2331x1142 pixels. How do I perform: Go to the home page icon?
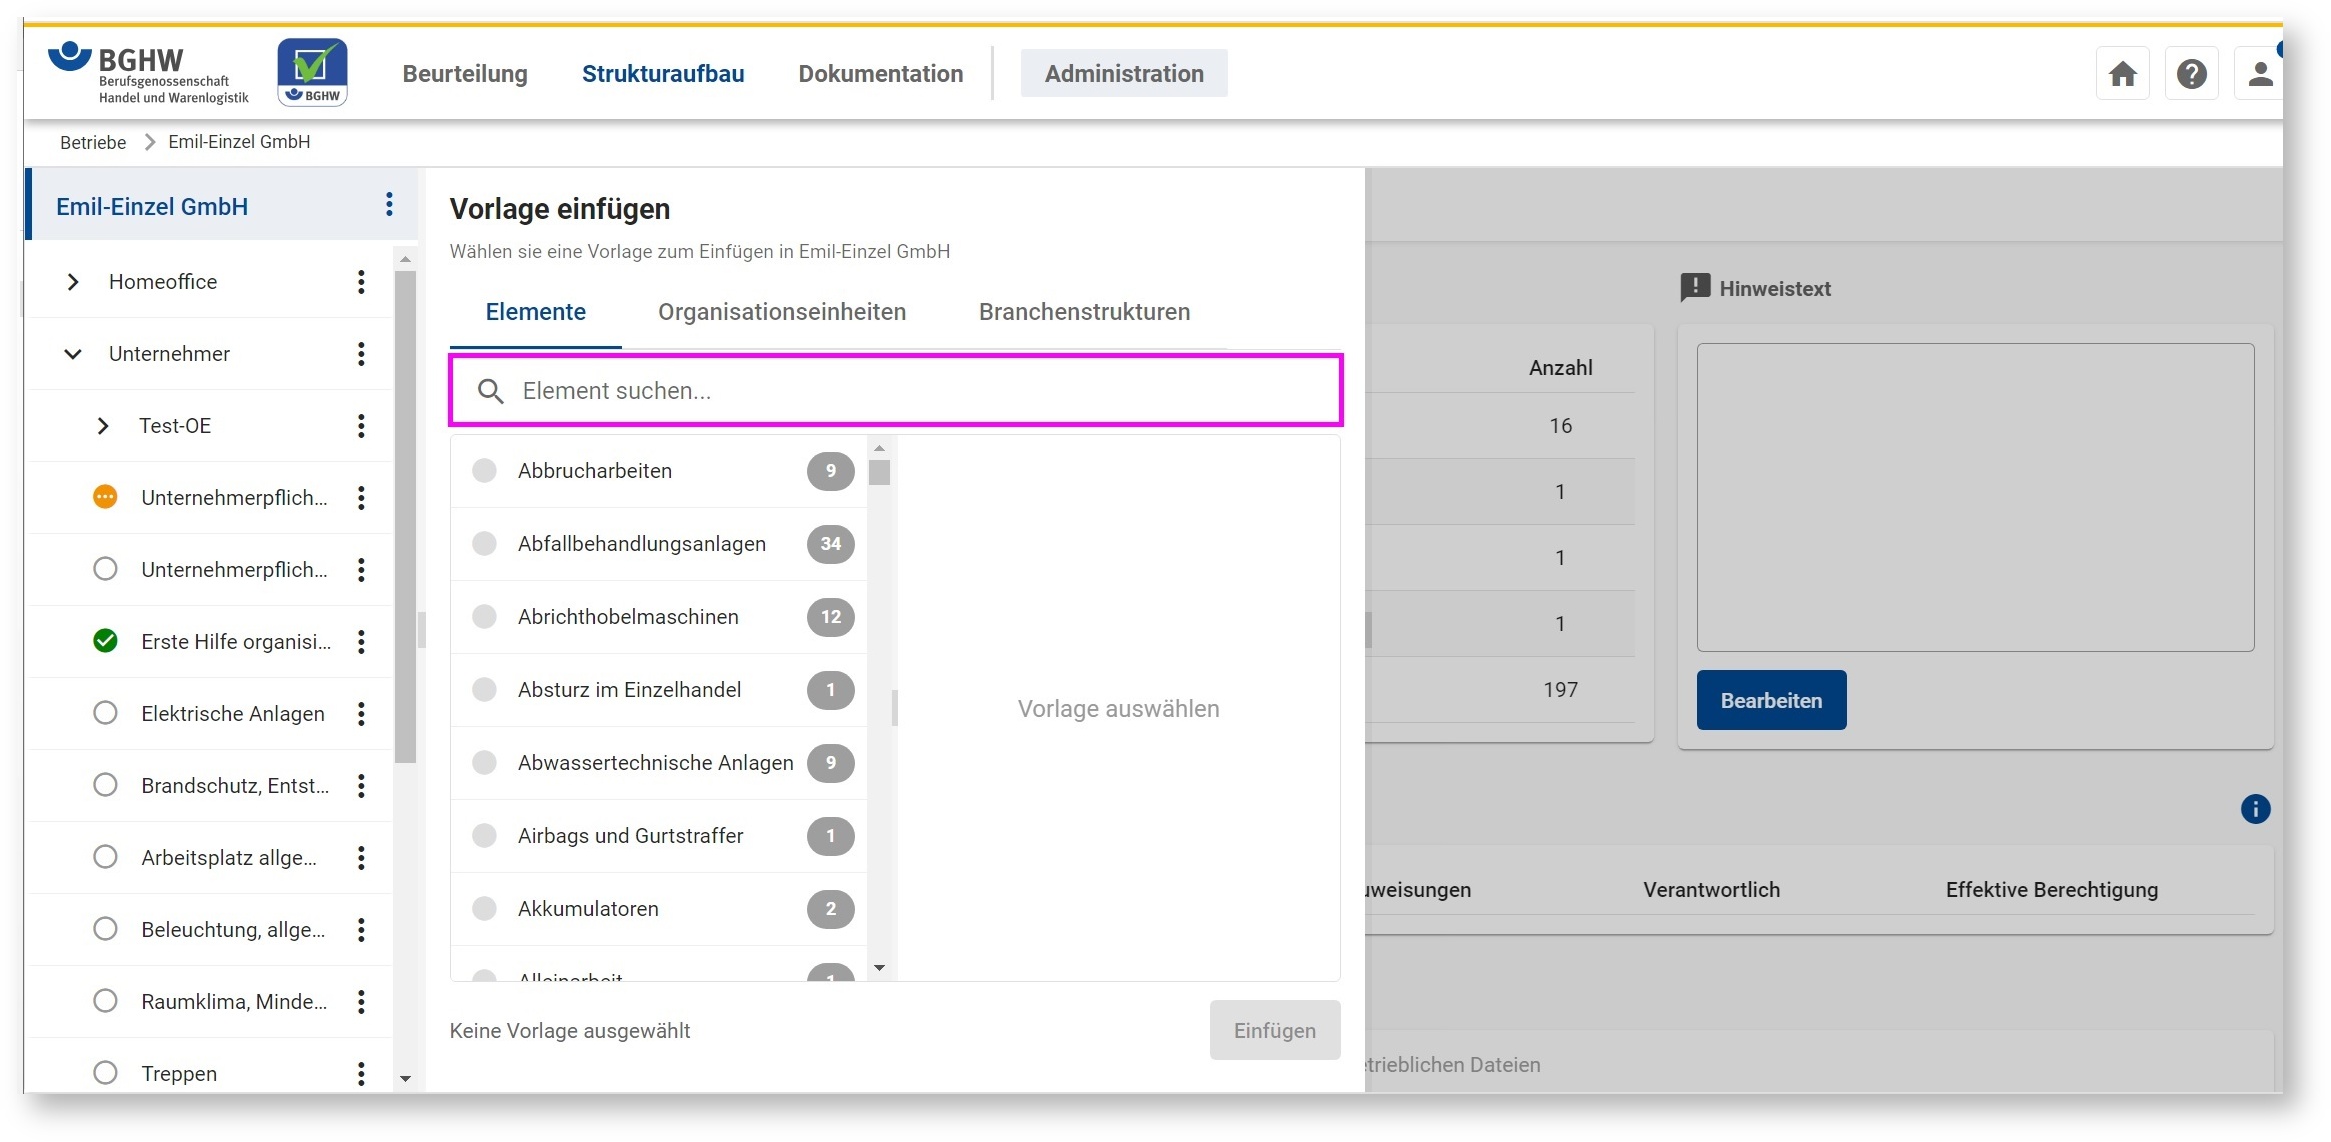point(2122,74)
